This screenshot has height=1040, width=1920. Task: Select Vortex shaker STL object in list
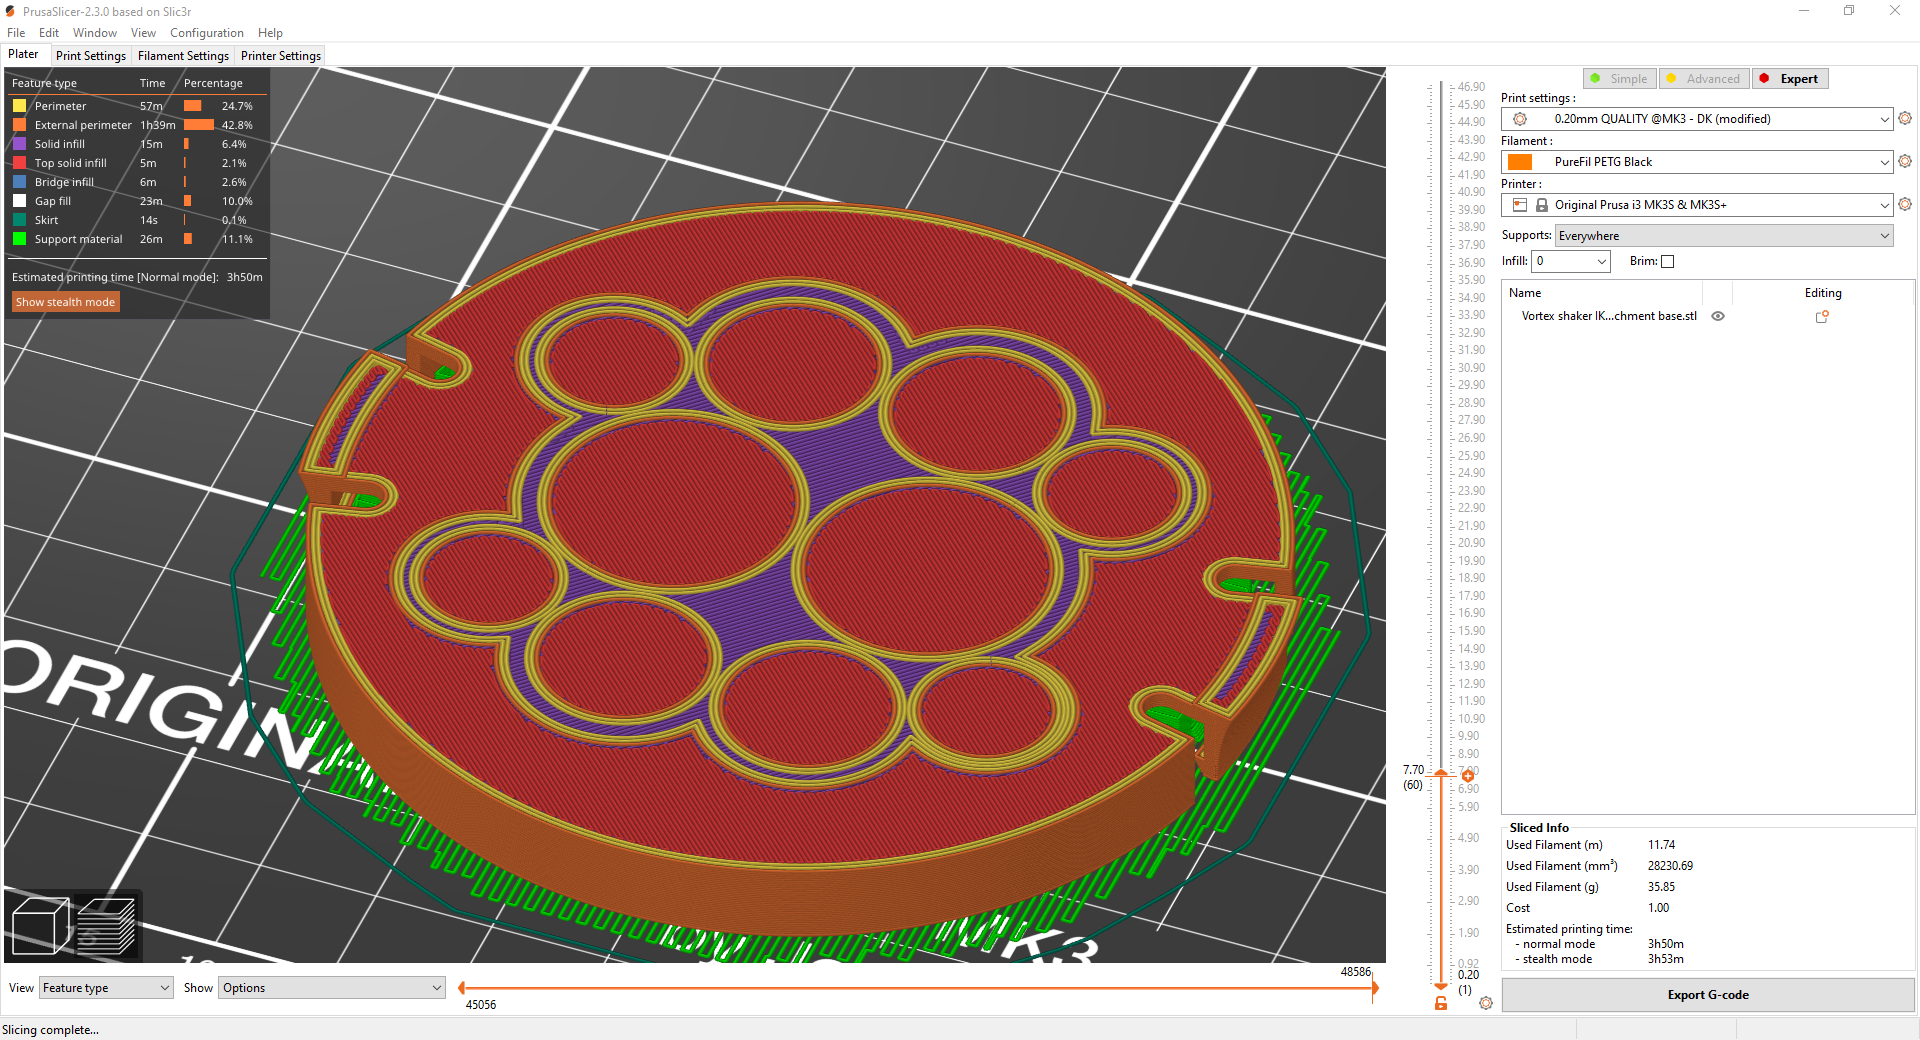coord(1609,316)
